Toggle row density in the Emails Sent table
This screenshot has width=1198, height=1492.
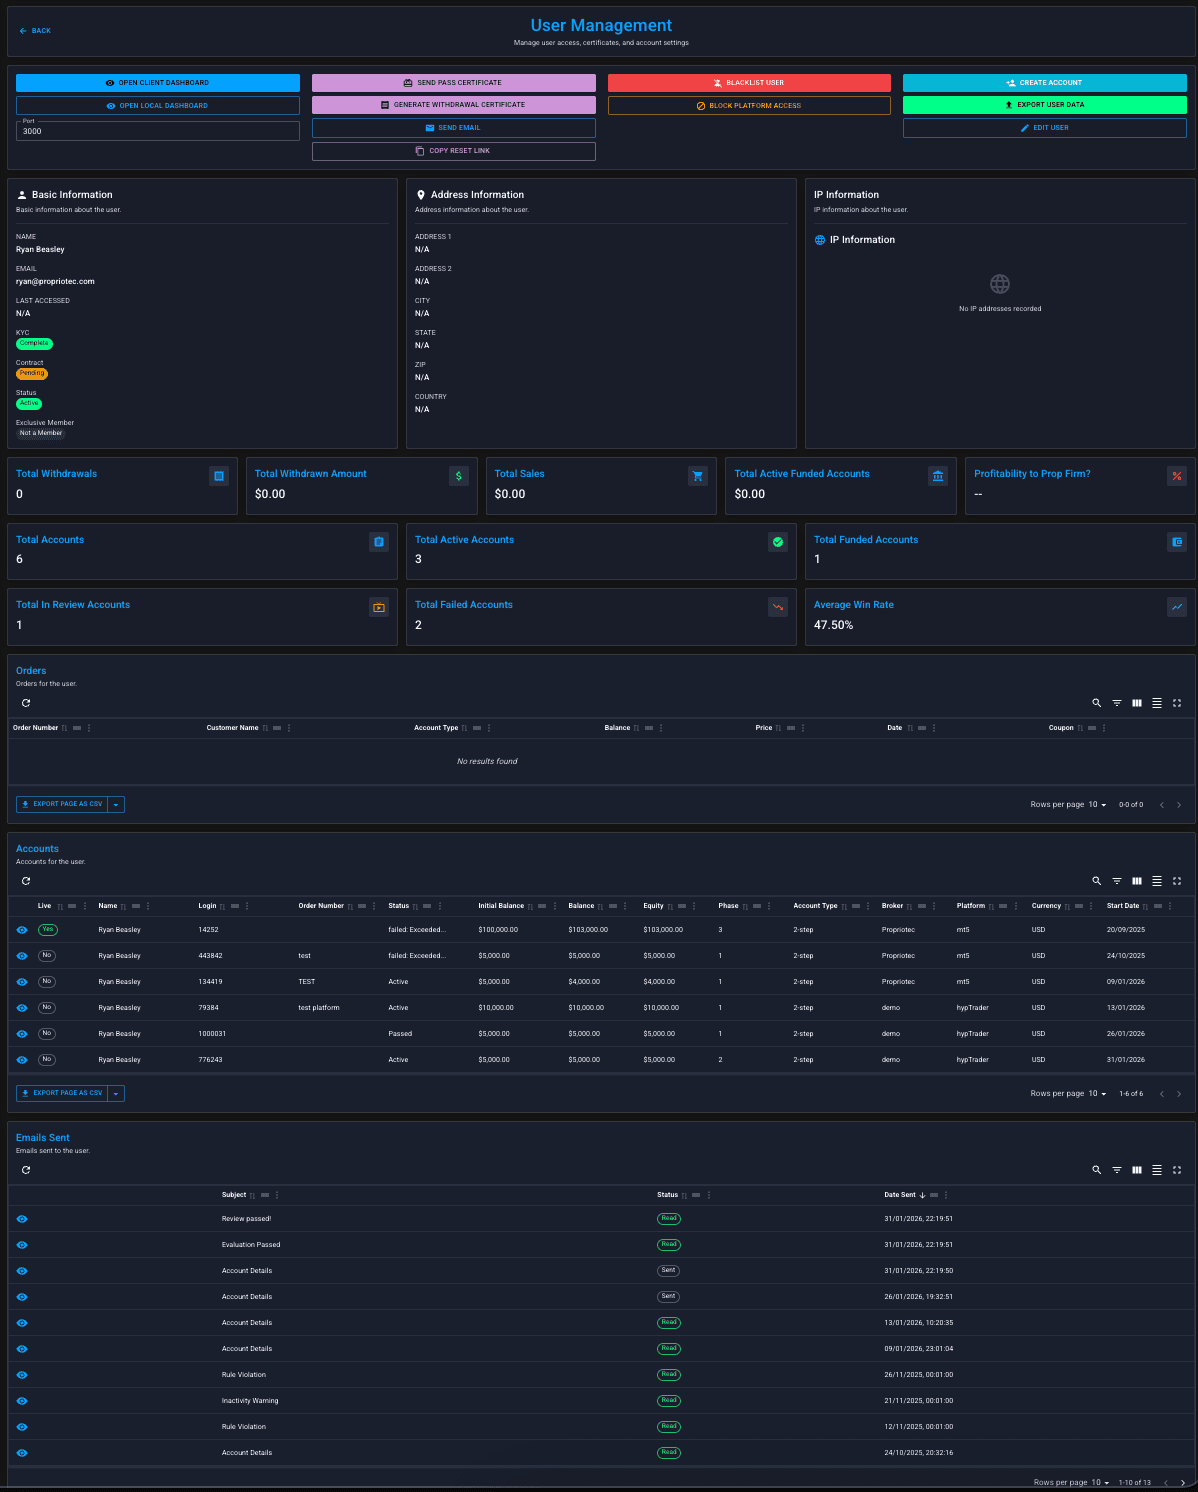point(1157,1170)
